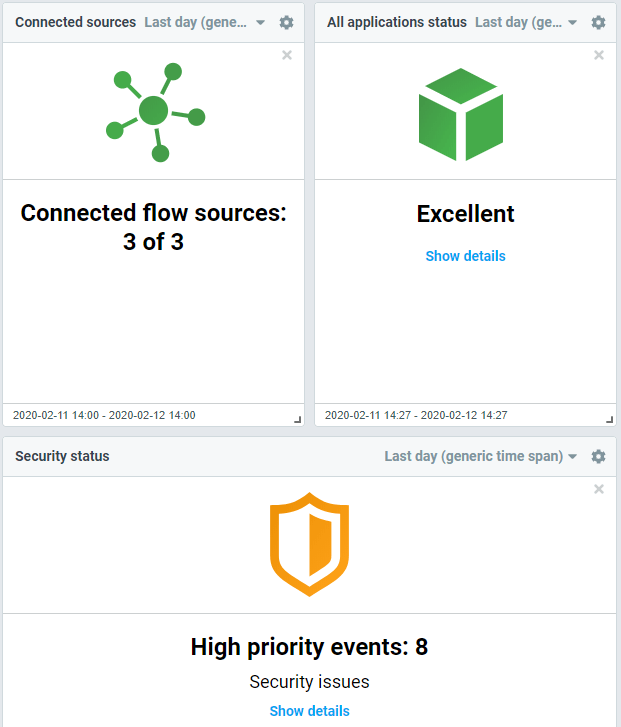The width and height of the screenshot is (621, 727).
Task: Remove the All applications status widget
Action: pyautogui.click(x=599, y=55)
